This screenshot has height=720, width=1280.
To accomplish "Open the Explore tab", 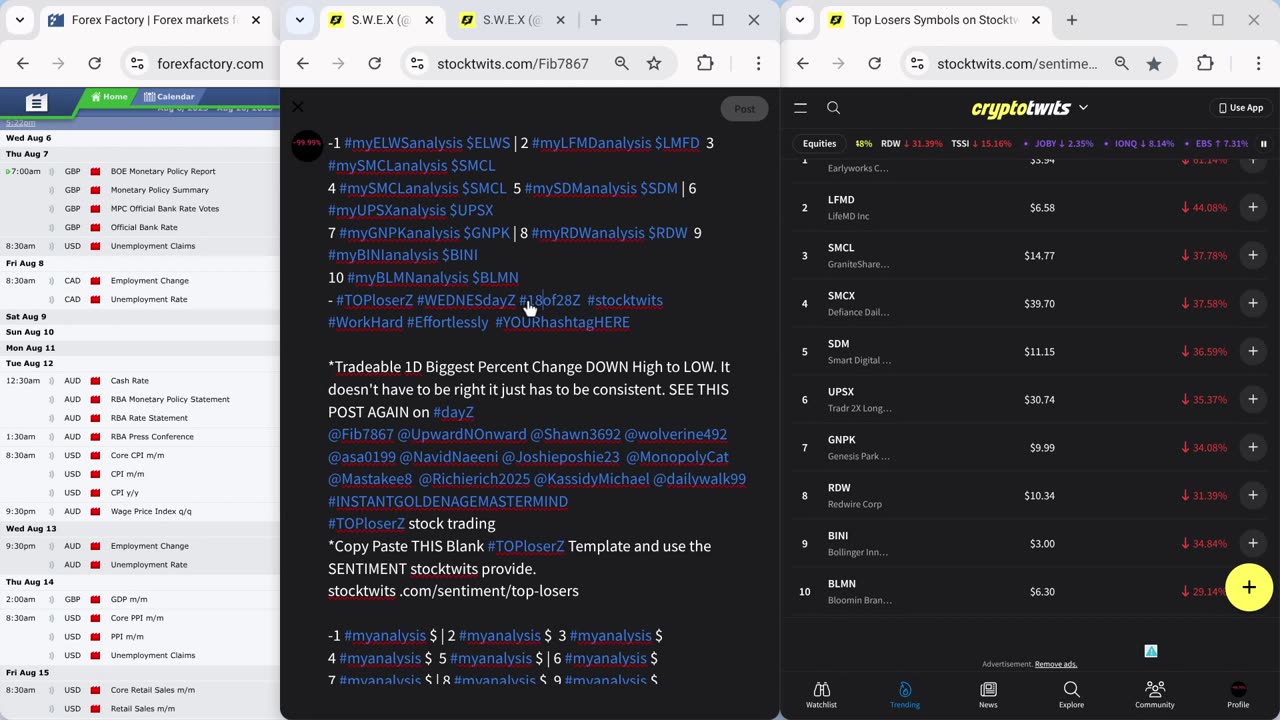I will tap(1071, 695).
